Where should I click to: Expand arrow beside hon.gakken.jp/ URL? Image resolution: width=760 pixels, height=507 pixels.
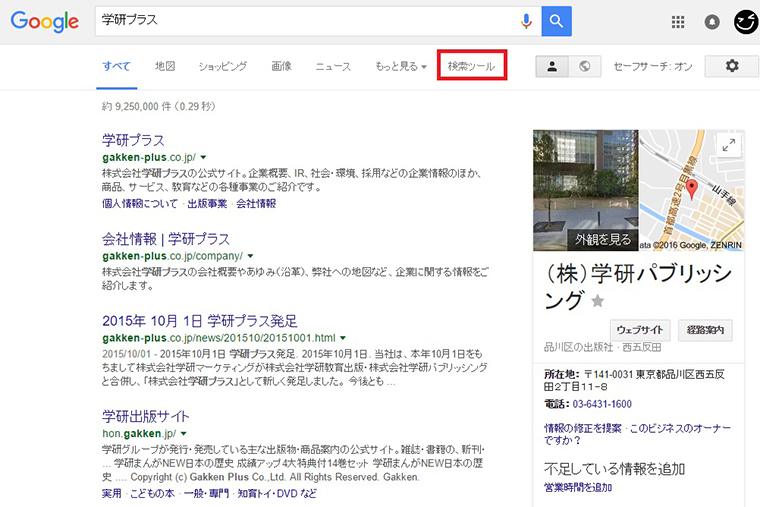click(x=184, y=433)
